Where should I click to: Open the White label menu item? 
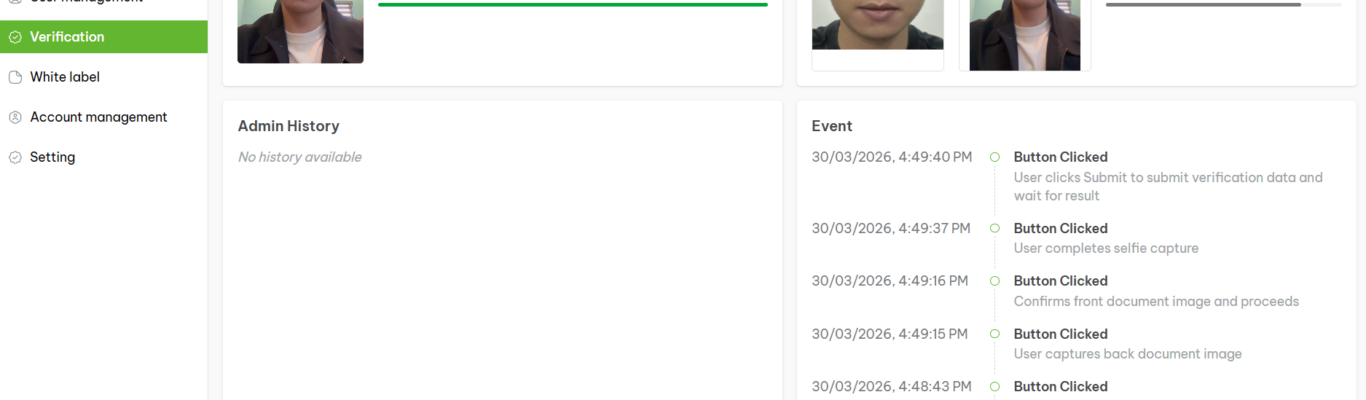click(104, 77)
